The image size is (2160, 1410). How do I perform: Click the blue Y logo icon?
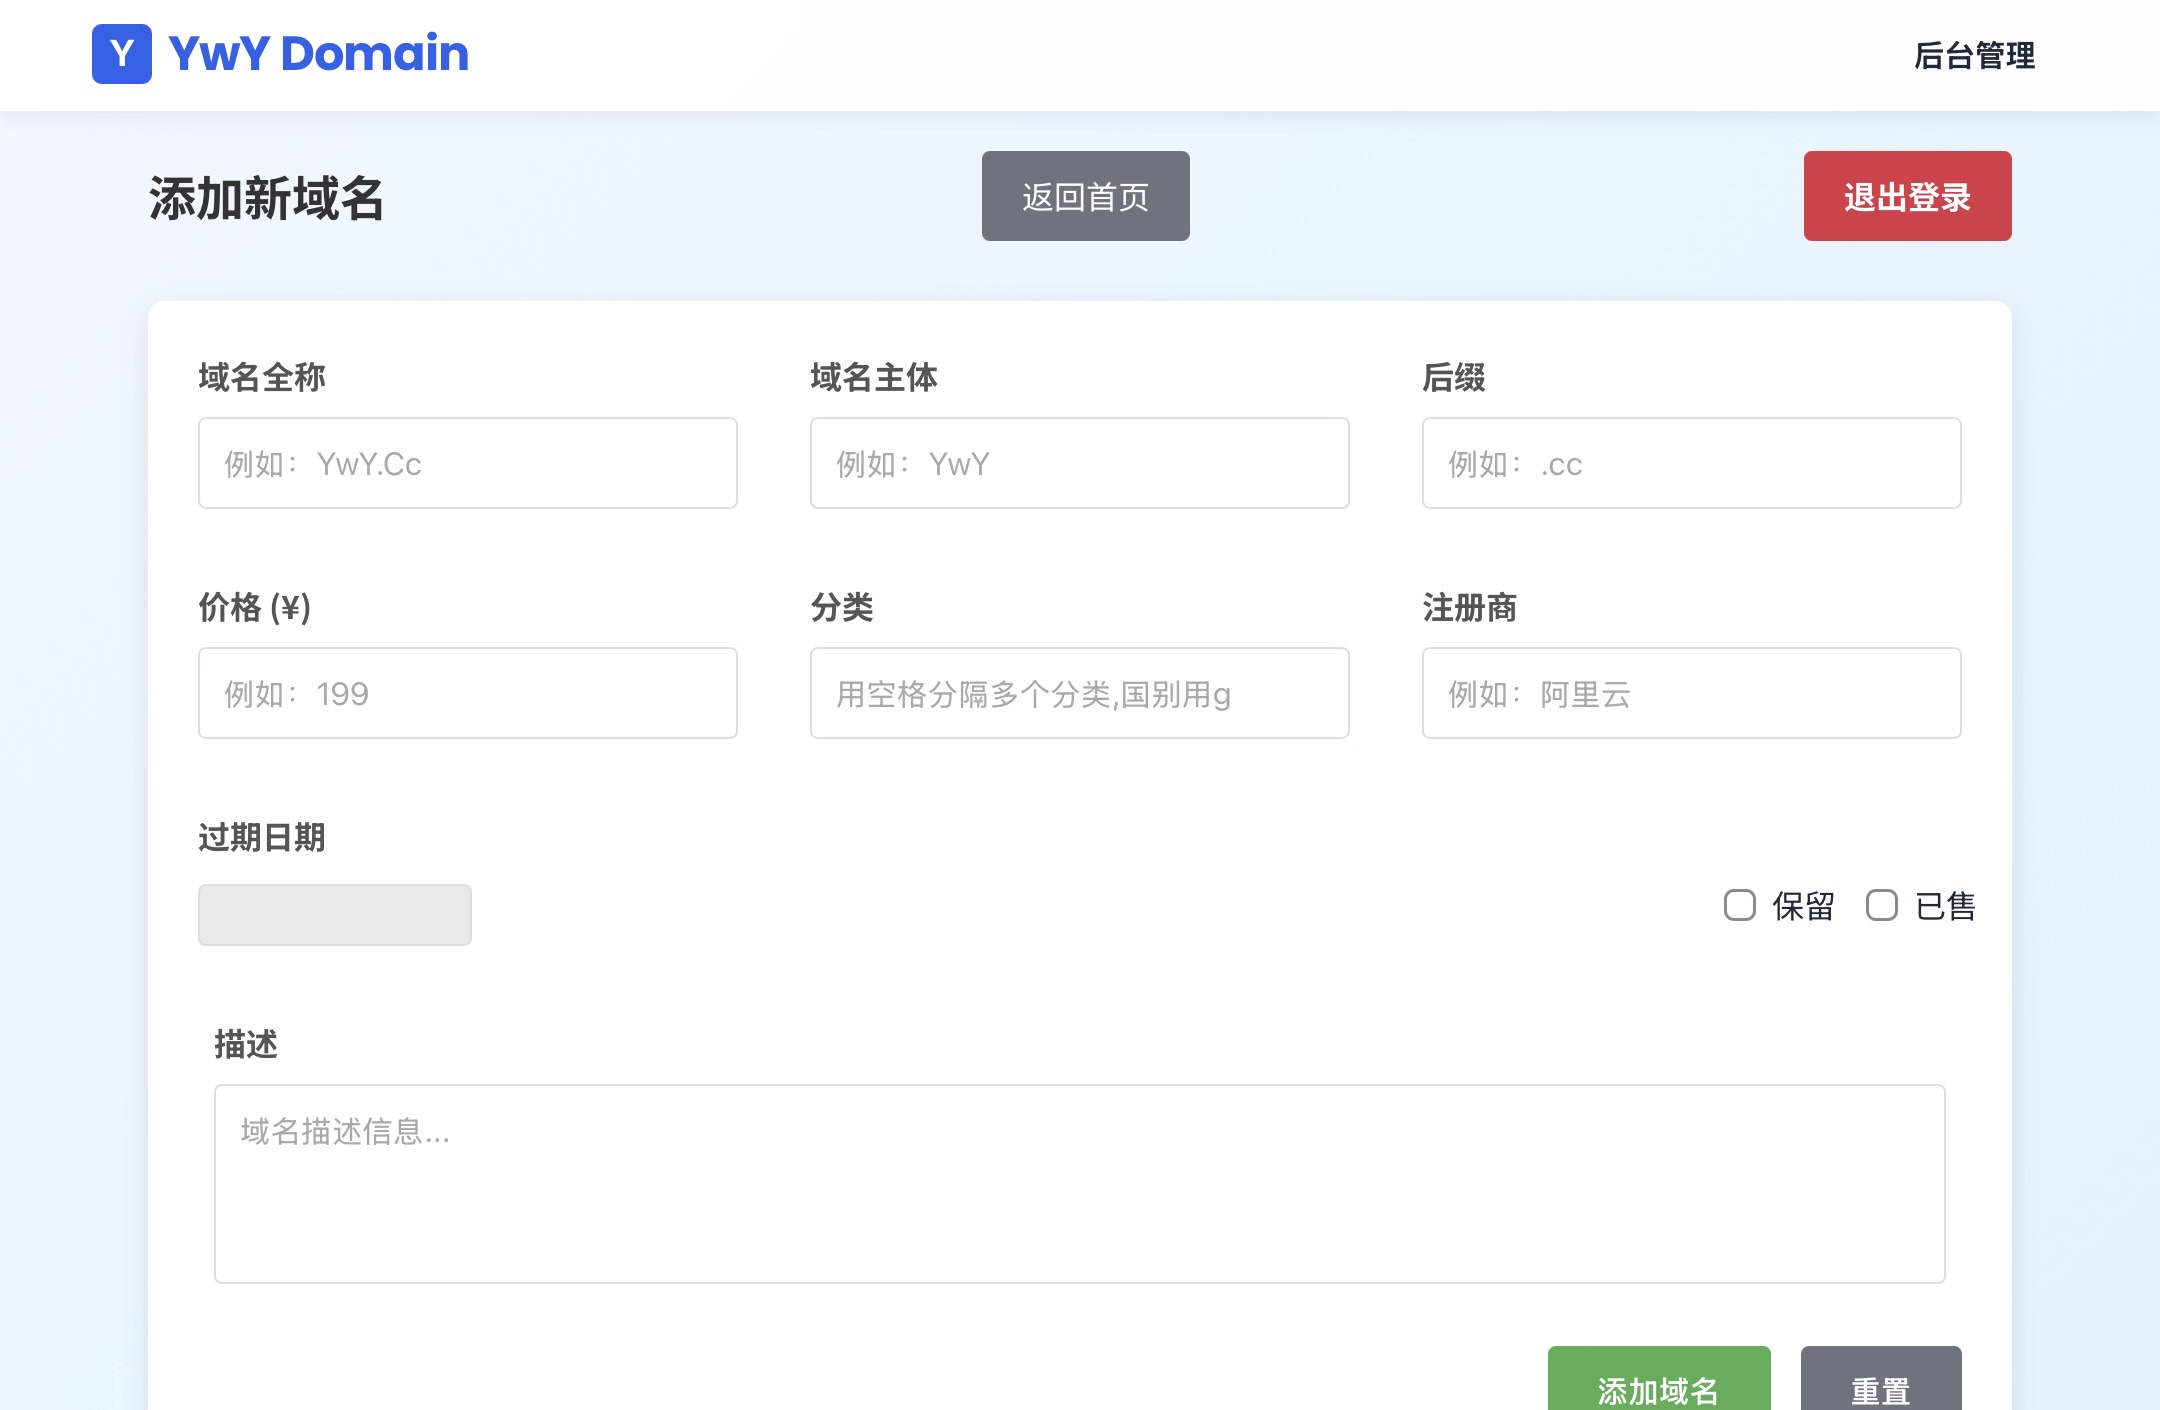coord(122,54)
